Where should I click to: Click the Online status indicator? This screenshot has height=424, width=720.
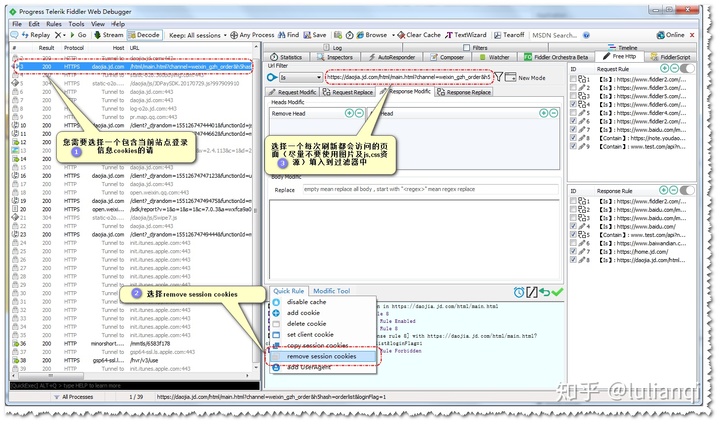[x=670, y=35]
